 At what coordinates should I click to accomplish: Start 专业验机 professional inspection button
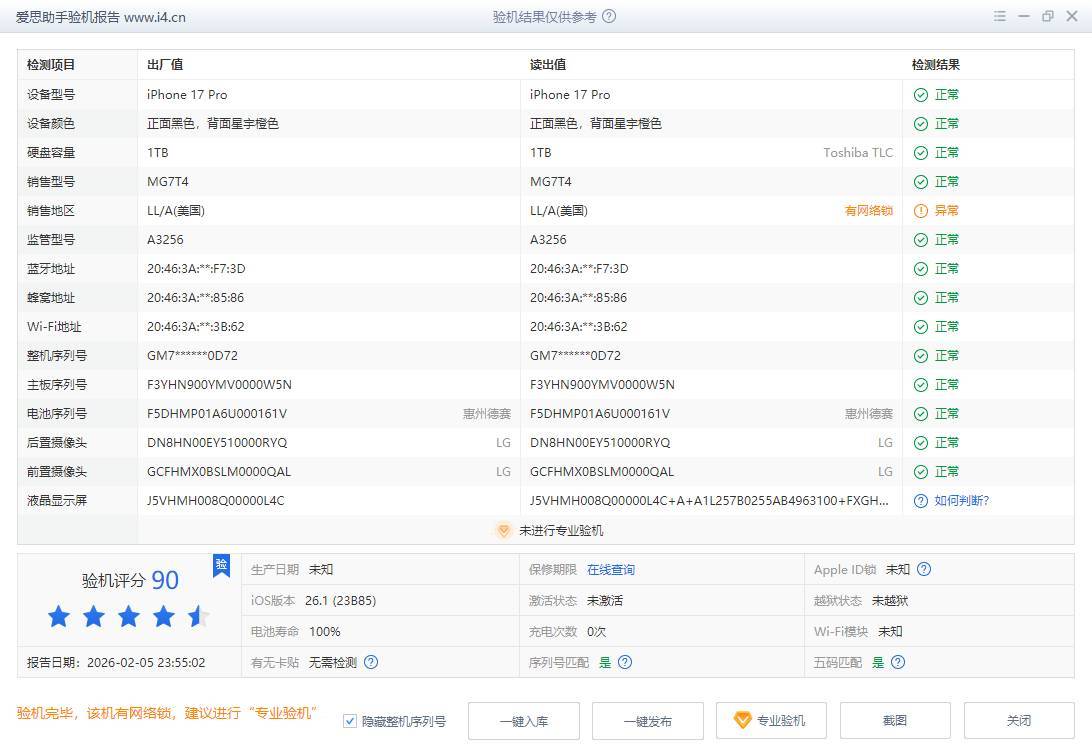click(770, 721)
